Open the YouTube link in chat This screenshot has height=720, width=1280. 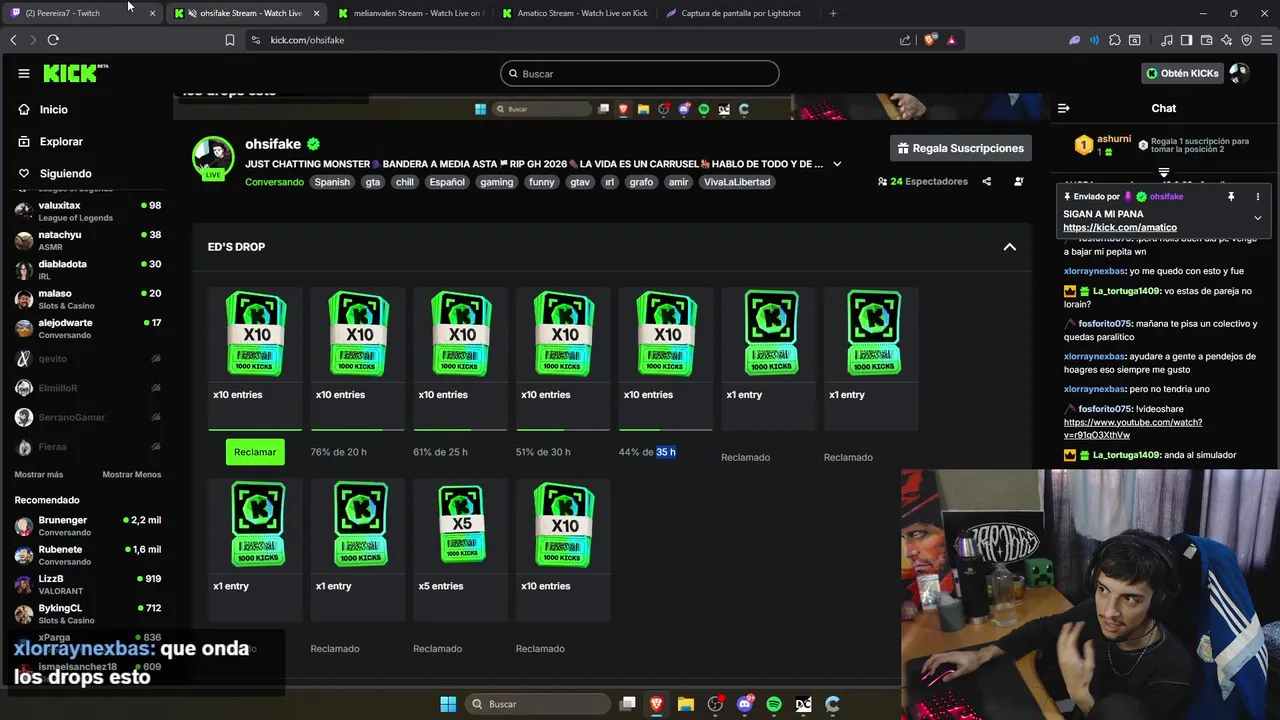(x=1133, y=429)
